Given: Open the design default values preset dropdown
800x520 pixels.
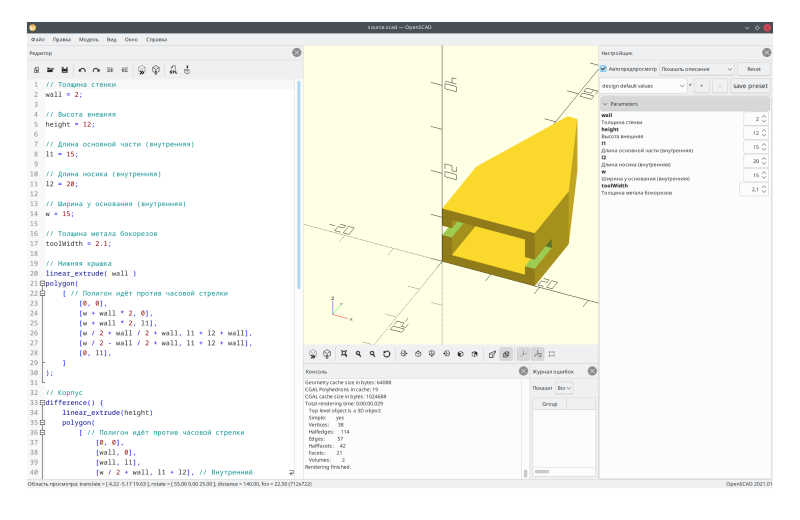Looking at the screenshot, I should (x=643, y=86).
